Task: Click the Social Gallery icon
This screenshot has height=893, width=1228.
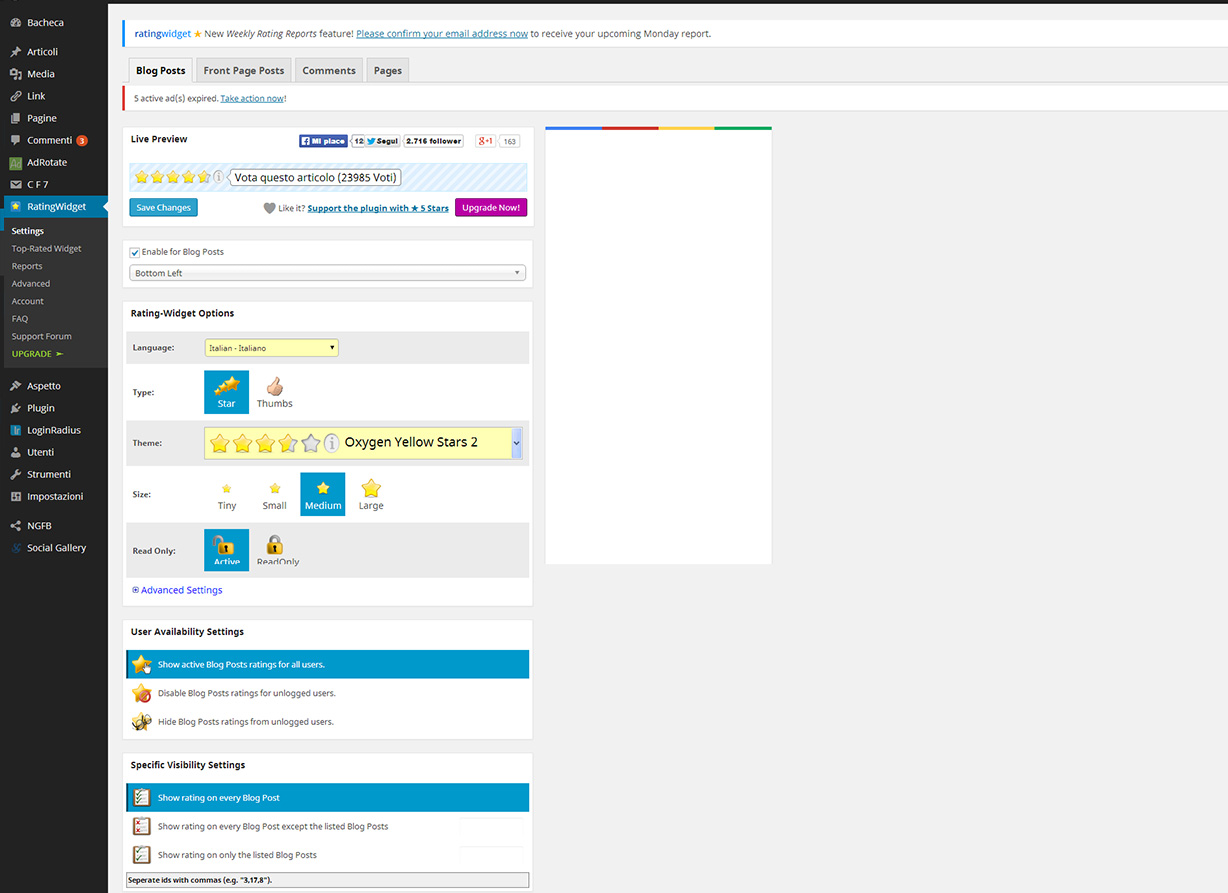Action: tap(16, 548)
